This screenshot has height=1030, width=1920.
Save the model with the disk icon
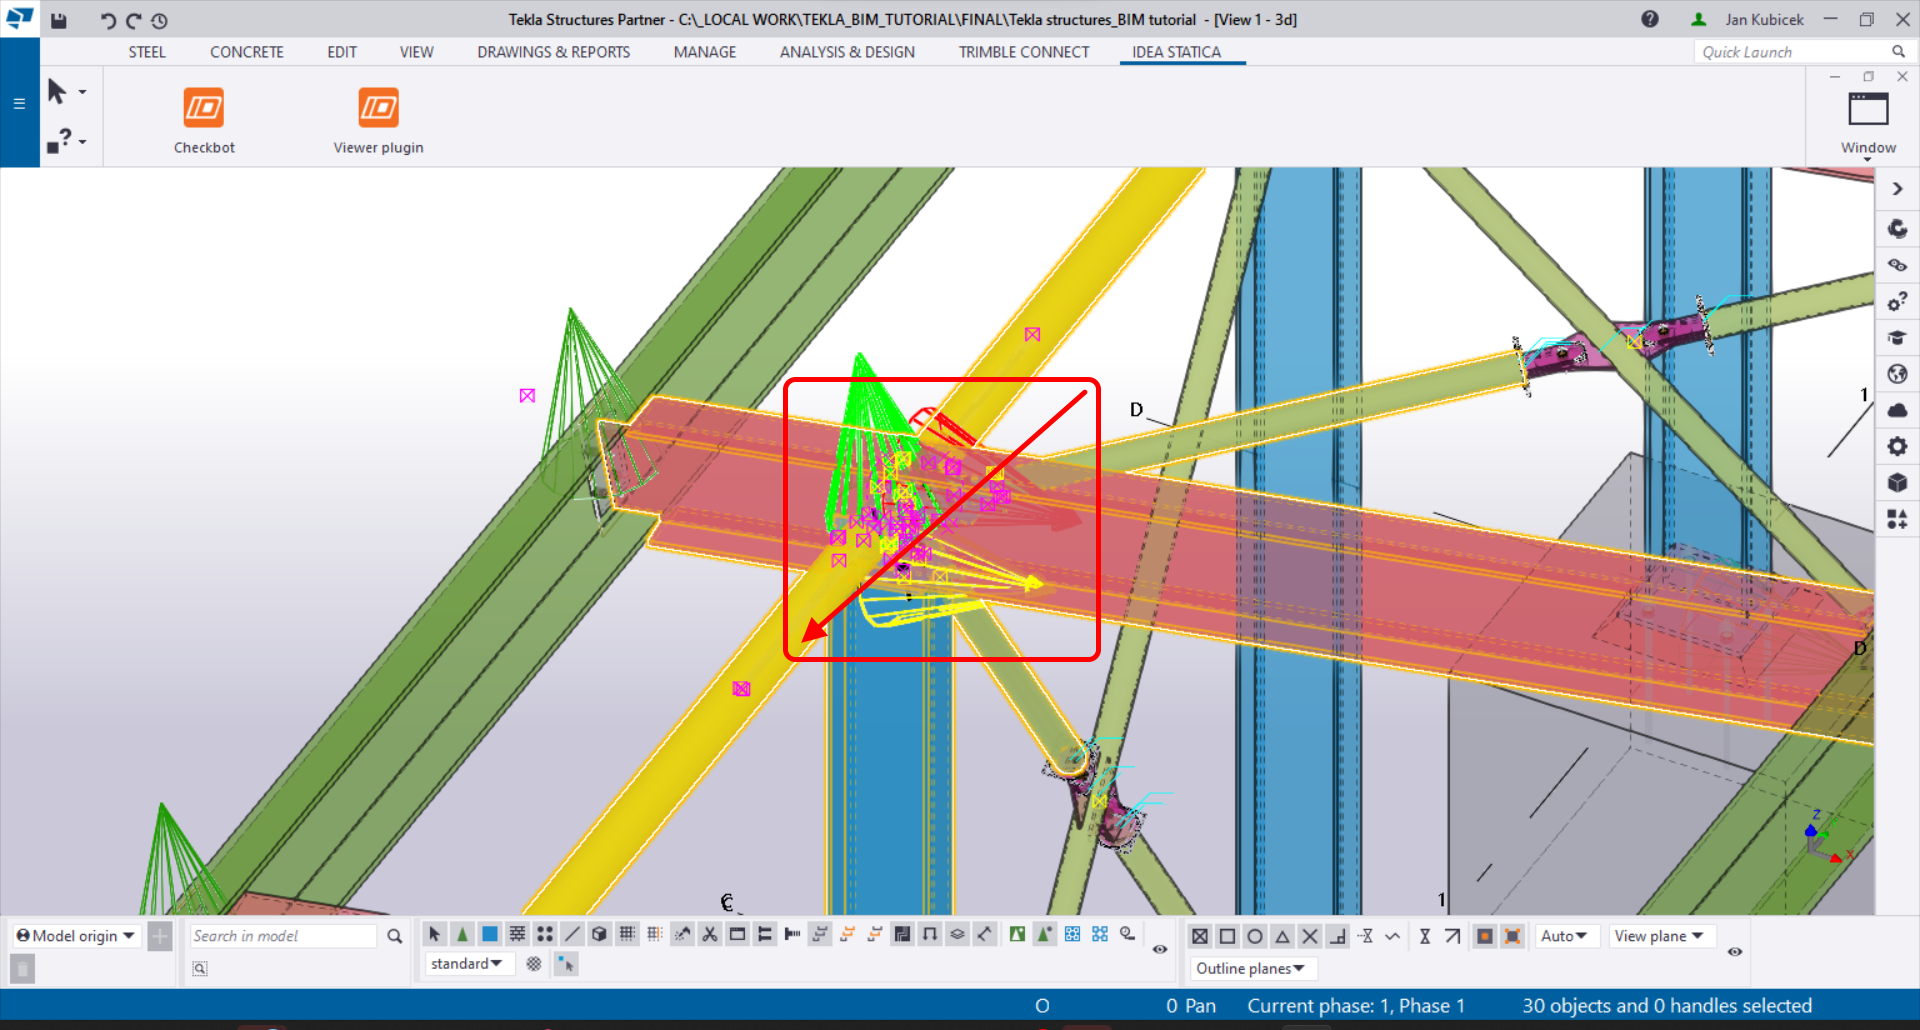[59, 20]
